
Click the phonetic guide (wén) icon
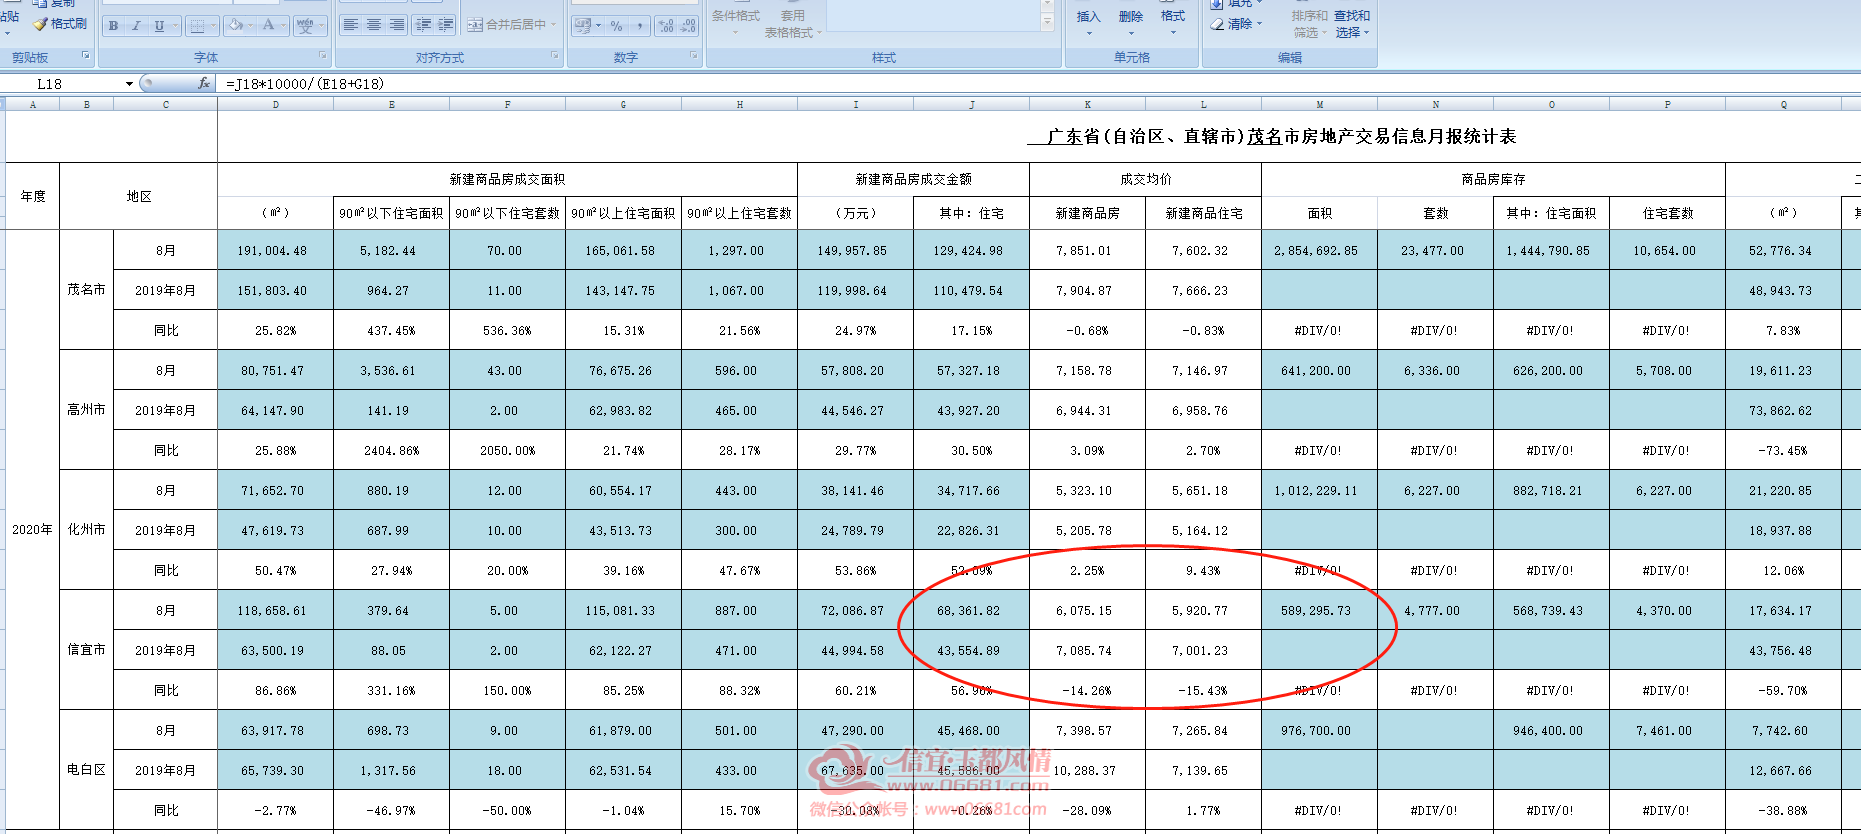tap(306, 25)
